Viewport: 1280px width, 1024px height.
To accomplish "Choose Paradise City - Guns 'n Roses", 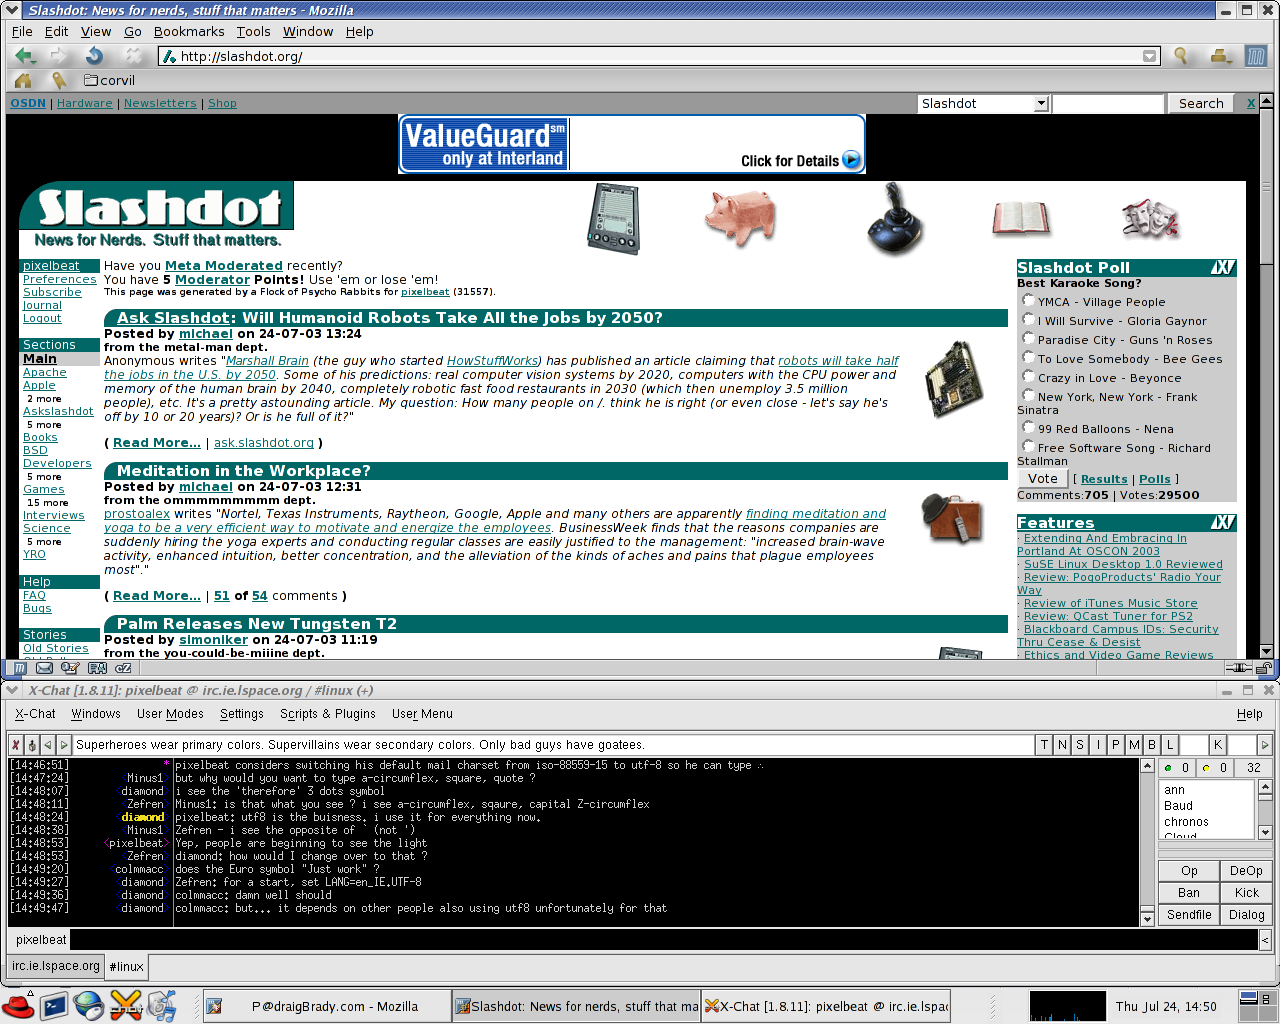I will tap(1029, 338).
